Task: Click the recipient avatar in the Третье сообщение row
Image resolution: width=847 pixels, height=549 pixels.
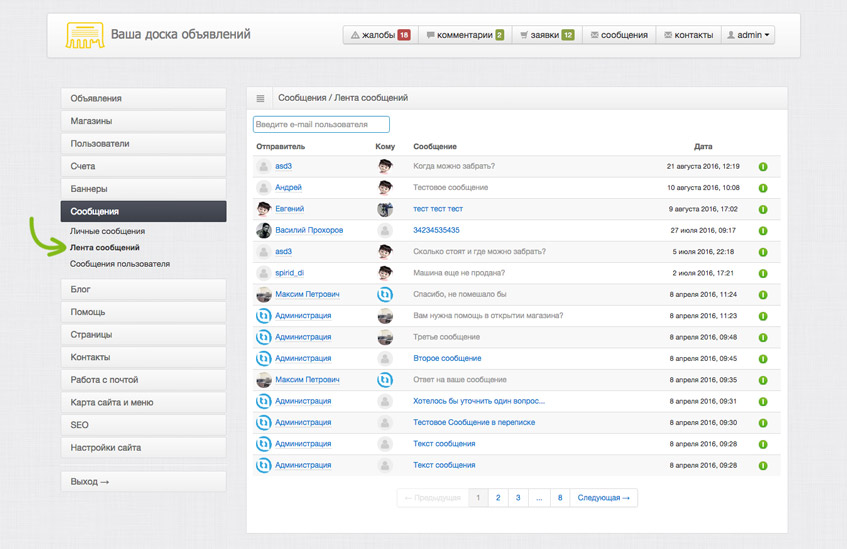Action: click(x=385, y=337)
